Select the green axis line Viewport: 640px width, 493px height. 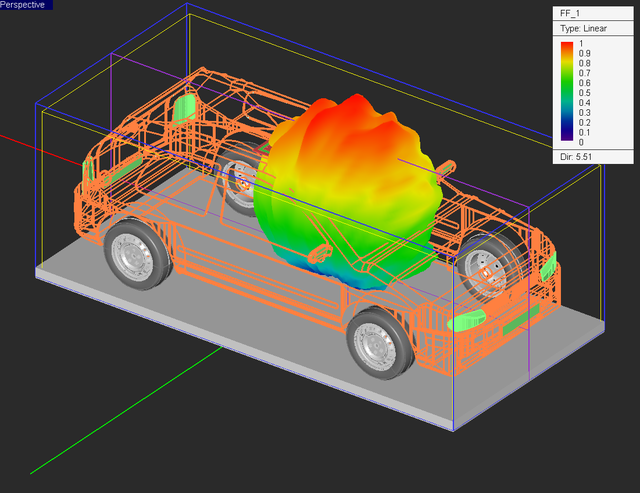pos(126,411)
